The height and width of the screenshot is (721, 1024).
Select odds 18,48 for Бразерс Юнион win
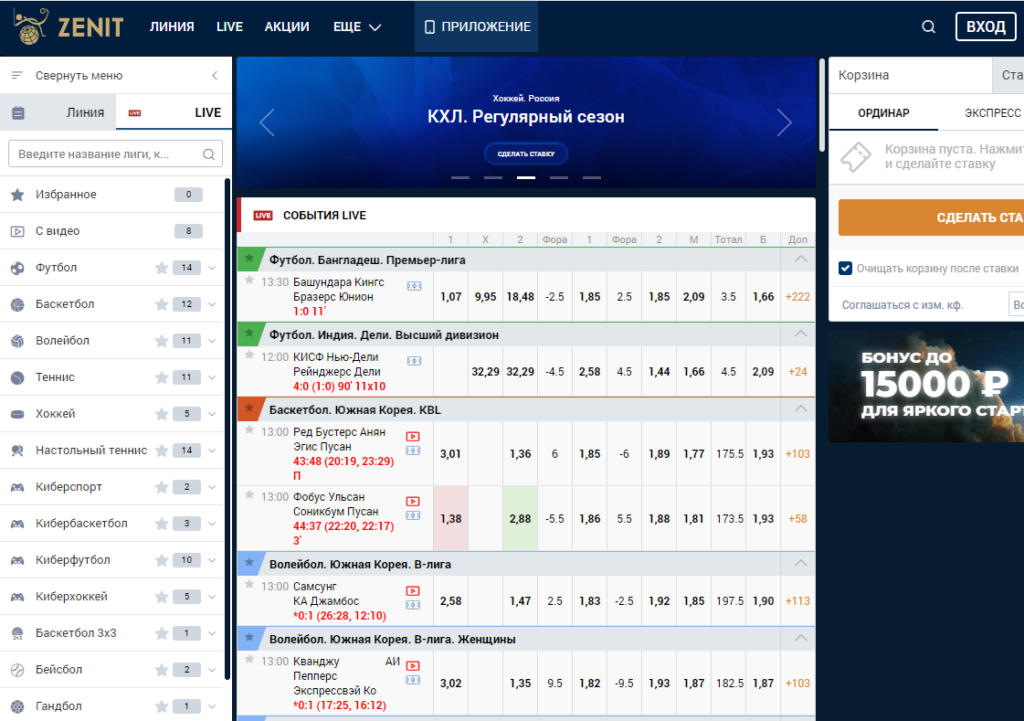click(520, 296)
